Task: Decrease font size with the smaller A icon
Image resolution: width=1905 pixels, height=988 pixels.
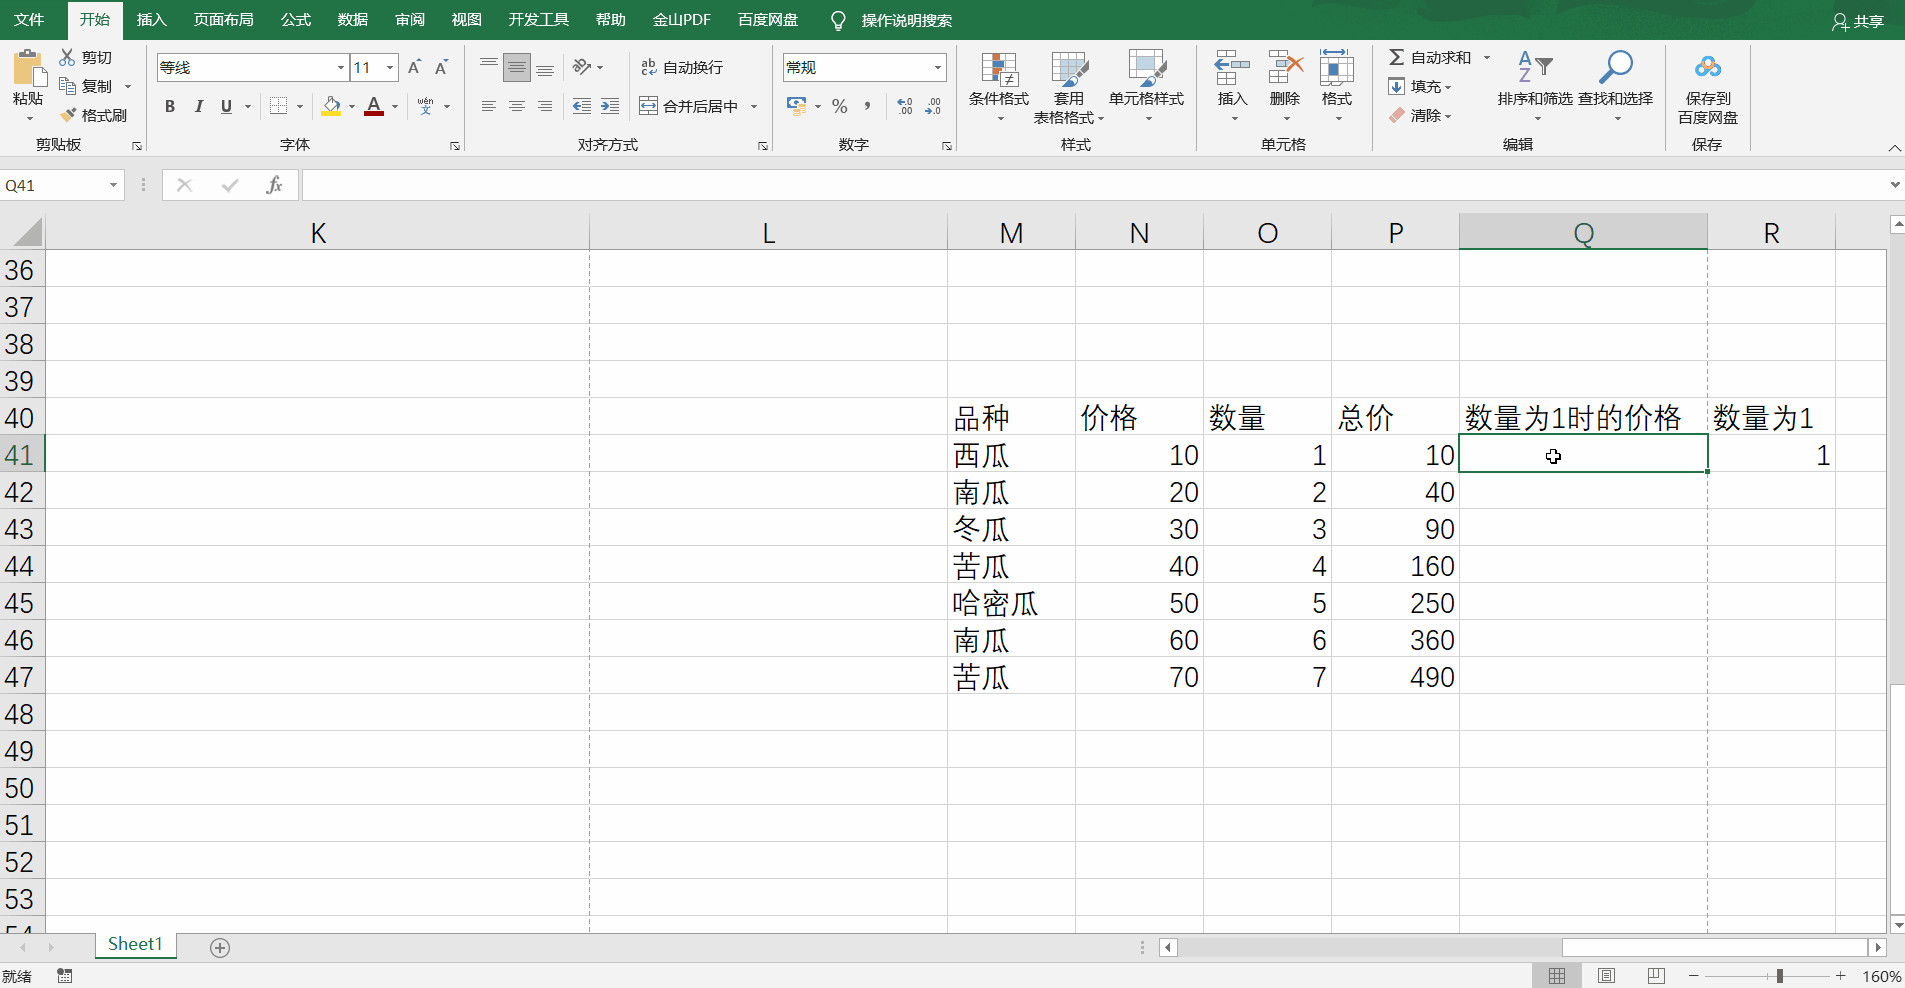Action: click(441, 67)
